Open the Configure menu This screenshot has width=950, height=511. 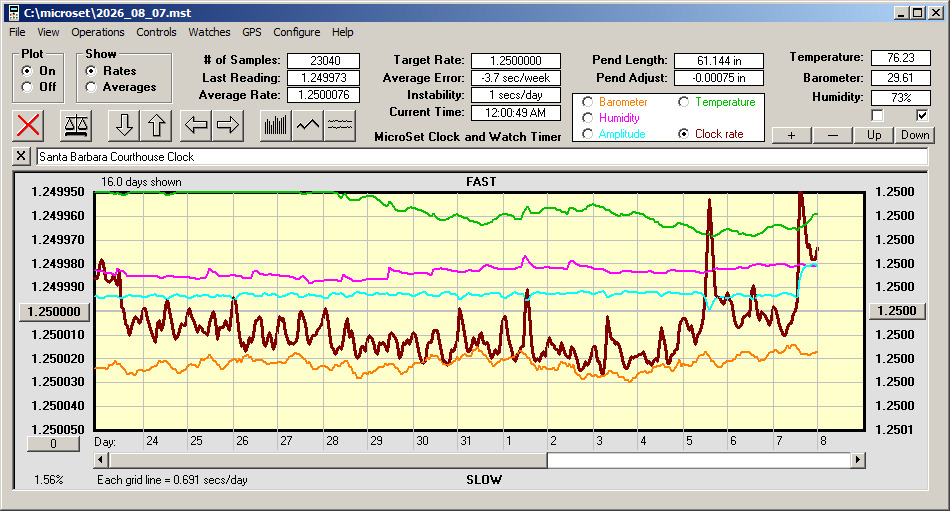296,32
